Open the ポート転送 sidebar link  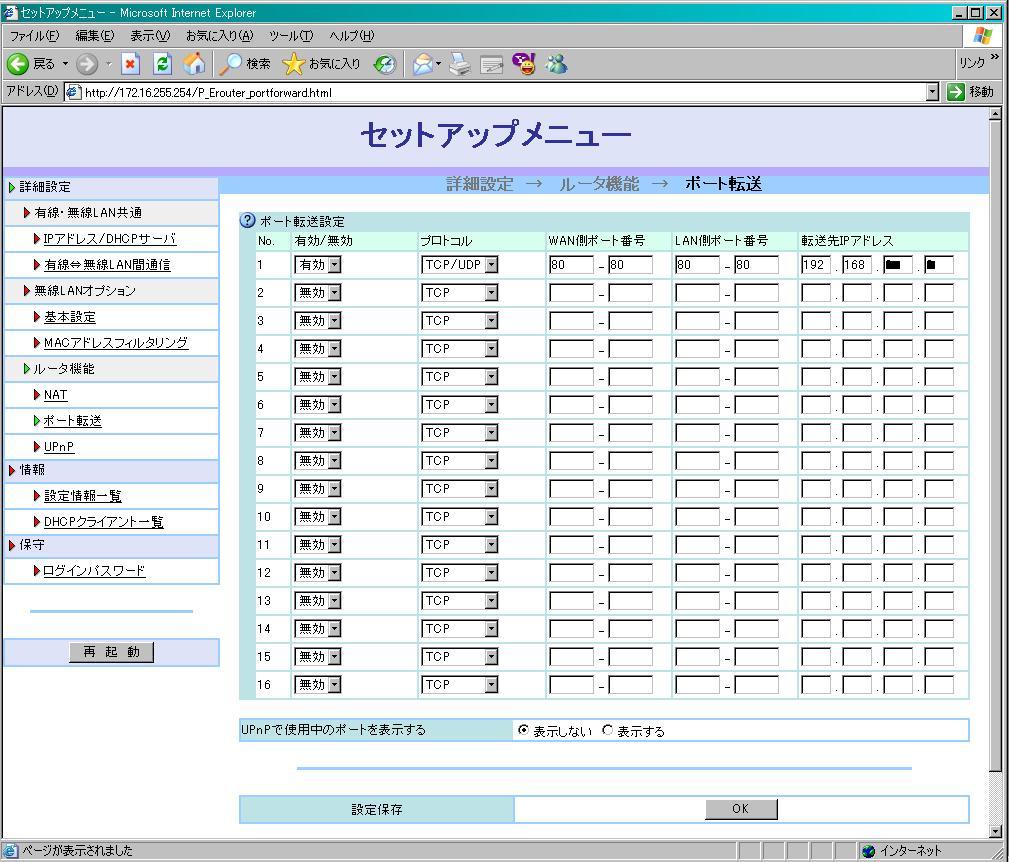coord(72,421)
